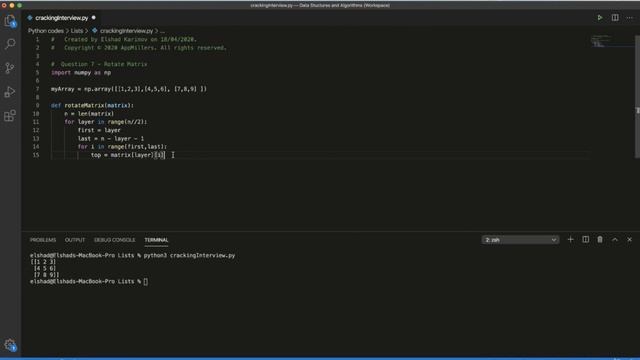Click the 'first = layer' line
This screenshot has width=640, height=360.
99,130
